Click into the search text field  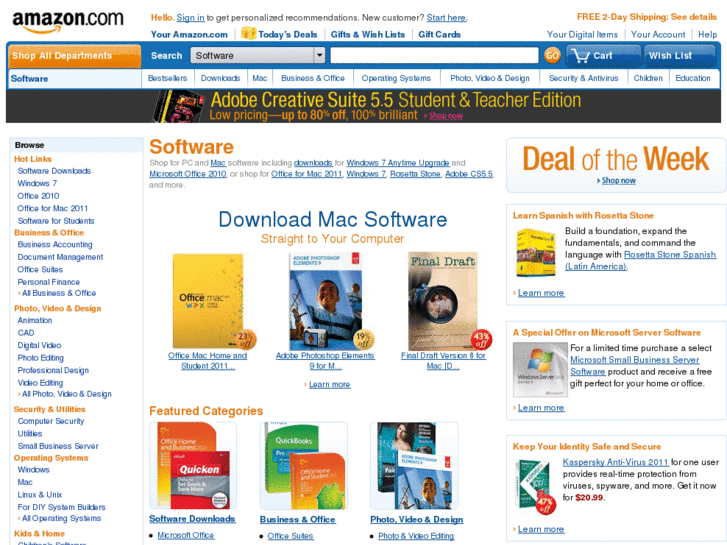pyautogui.click(x=434, y=56)
